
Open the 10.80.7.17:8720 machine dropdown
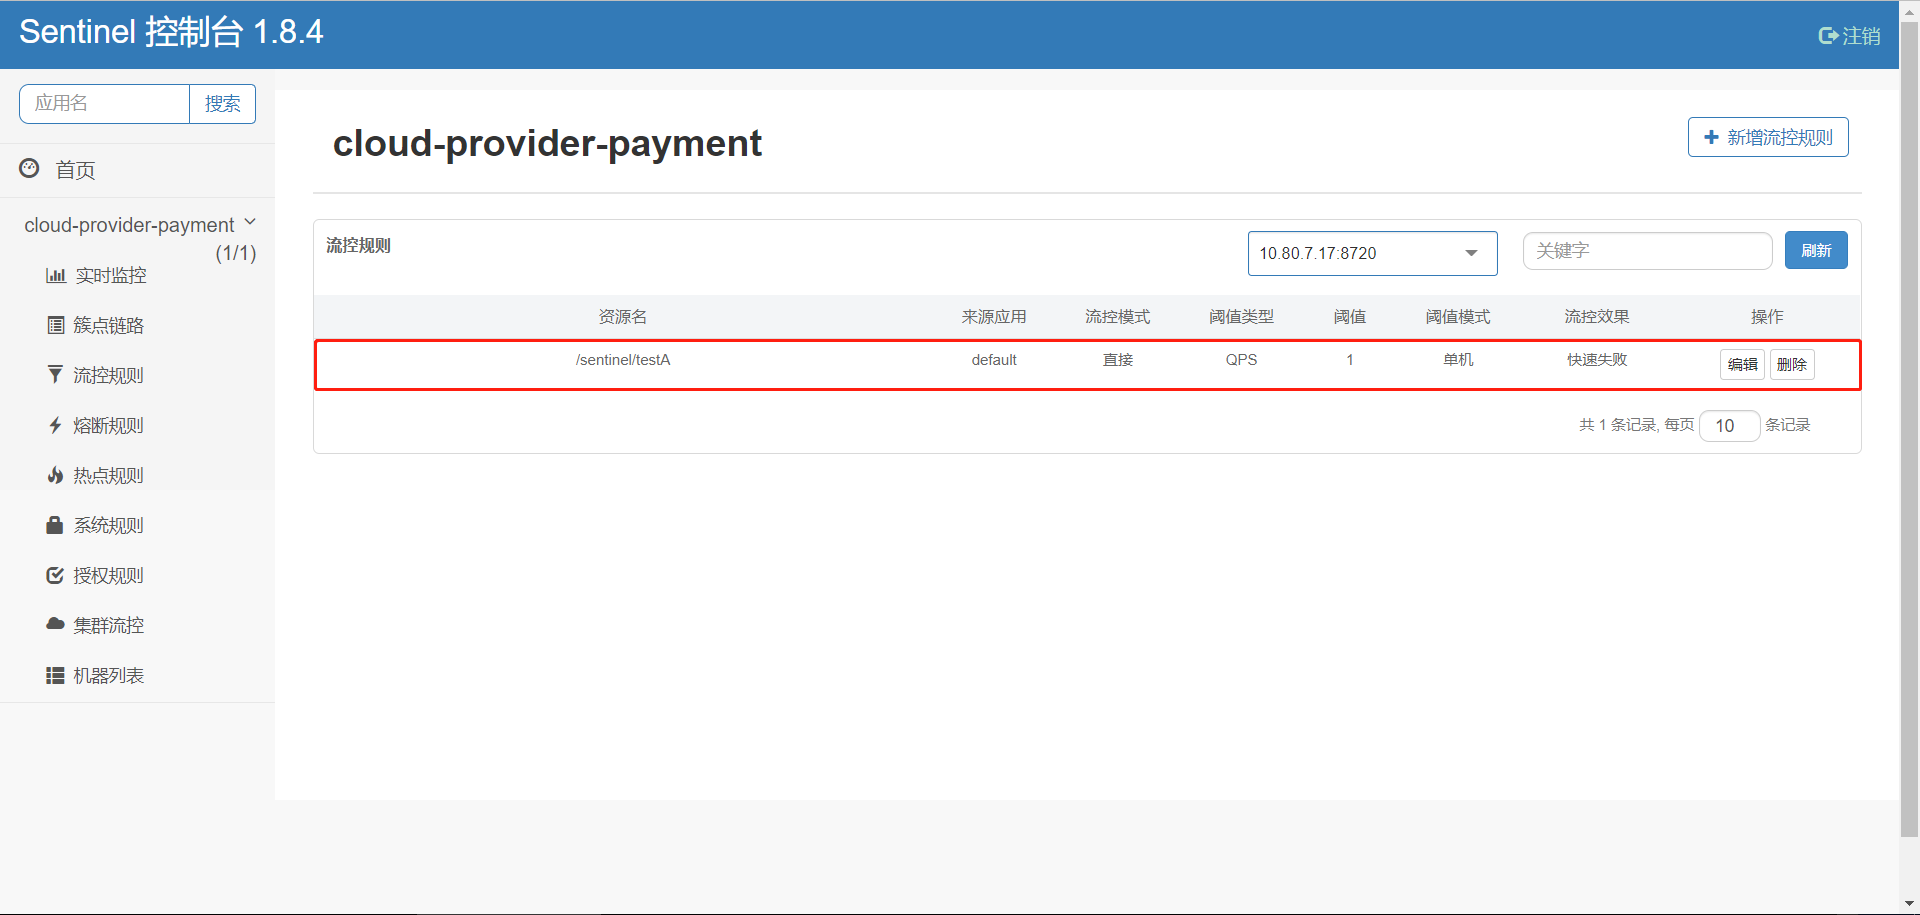click(x=1372, y=253)
